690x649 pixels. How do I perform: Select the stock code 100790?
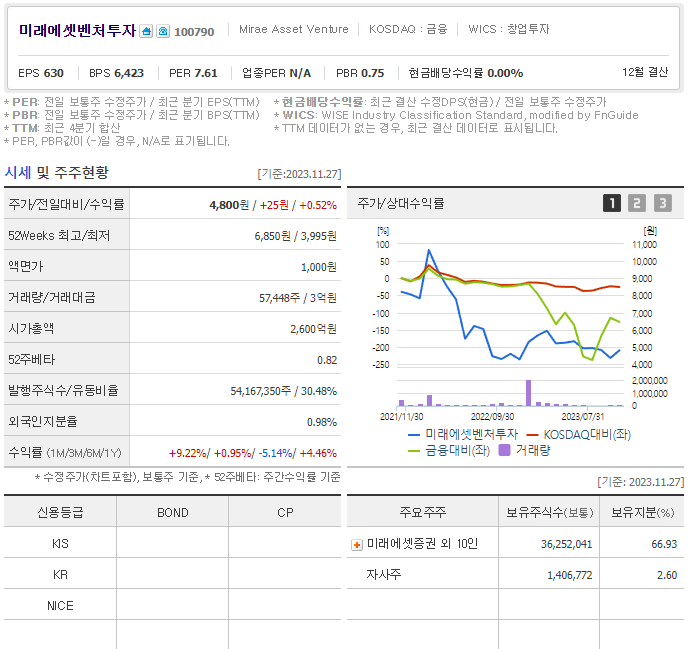pyautogui.click(x=194, y=32)
